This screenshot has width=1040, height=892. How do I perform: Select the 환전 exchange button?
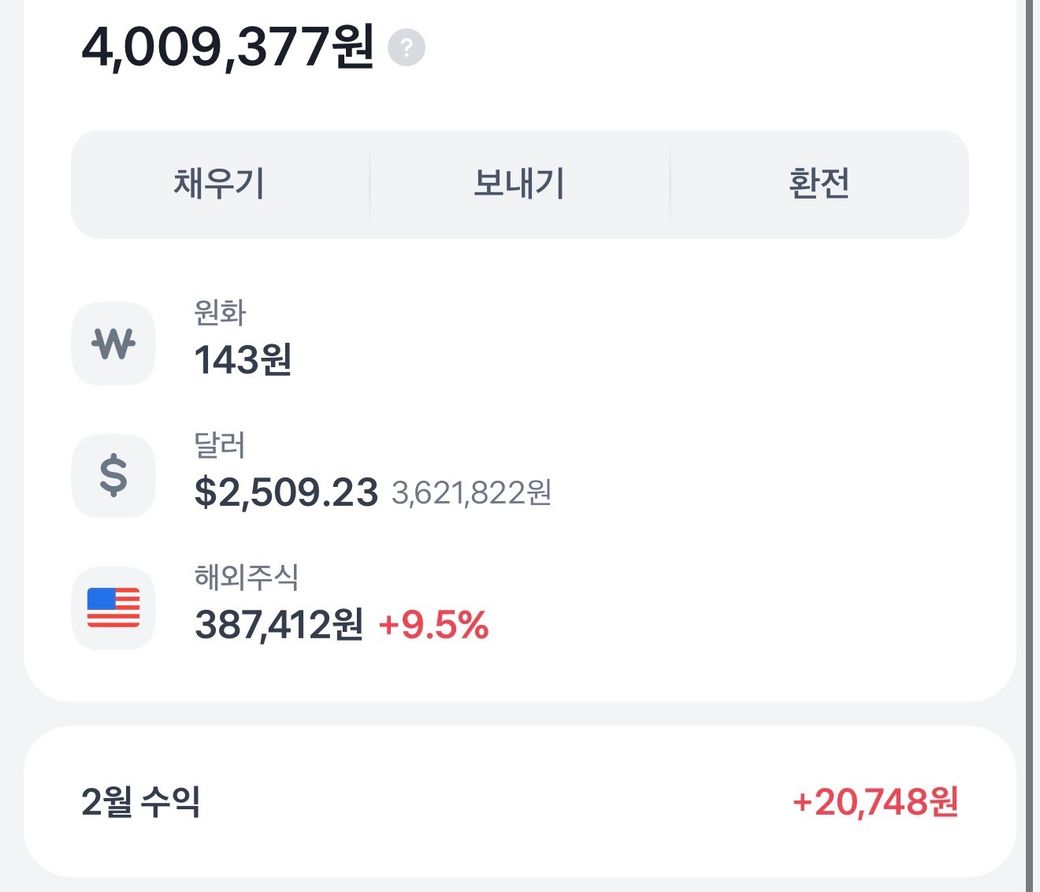pyautogui.click(x=819, y=184)
